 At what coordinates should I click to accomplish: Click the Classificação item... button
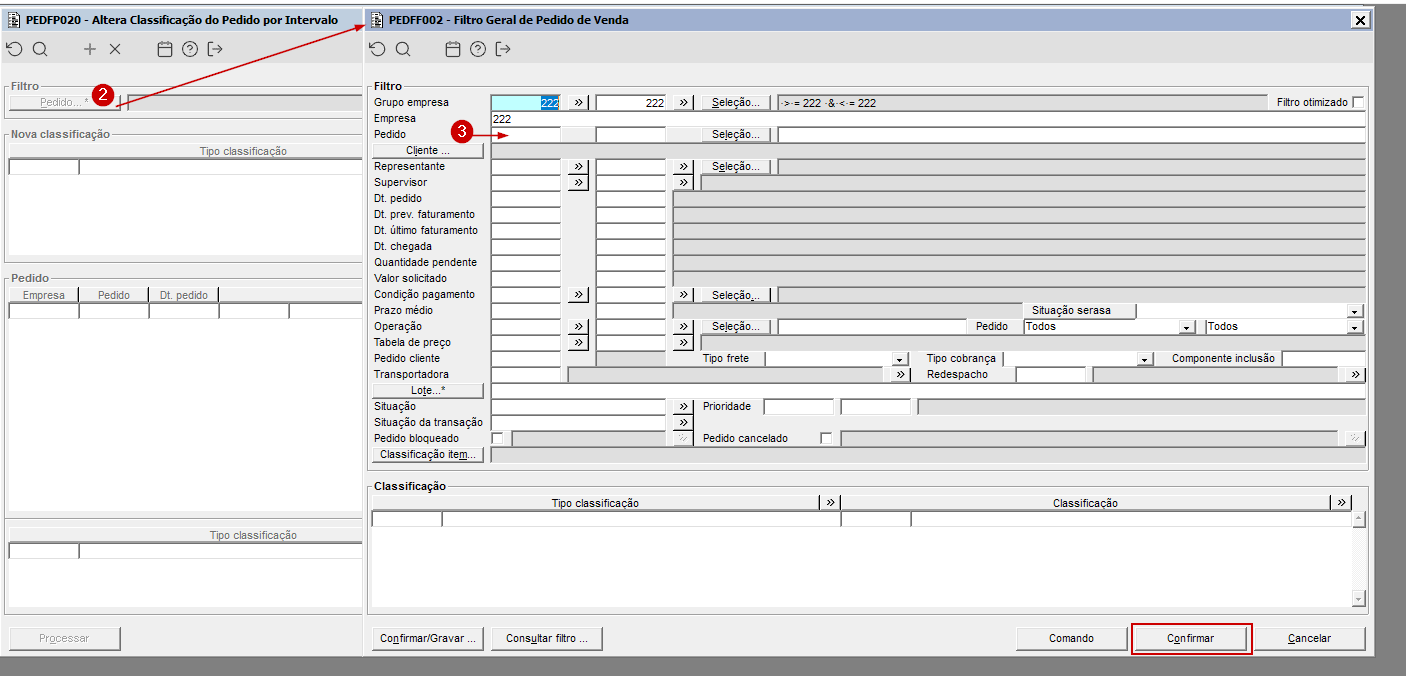(x=428, y=454)
